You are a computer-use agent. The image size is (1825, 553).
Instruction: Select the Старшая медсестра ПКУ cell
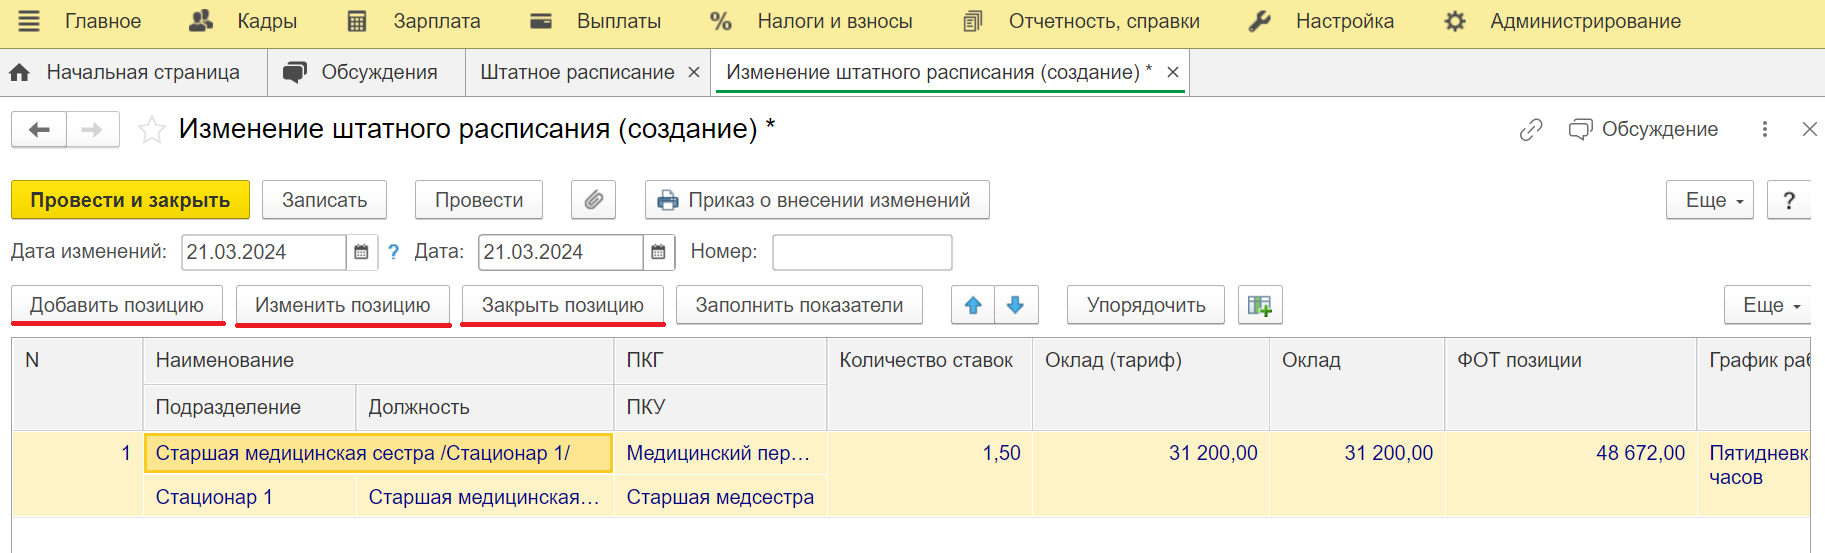pos(721,497)
